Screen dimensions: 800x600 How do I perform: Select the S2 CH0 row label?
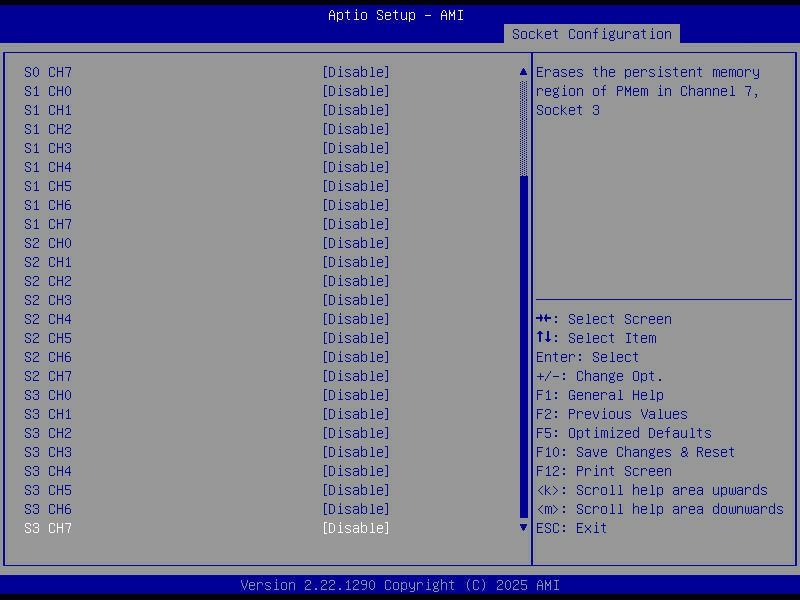coord(48,243)
